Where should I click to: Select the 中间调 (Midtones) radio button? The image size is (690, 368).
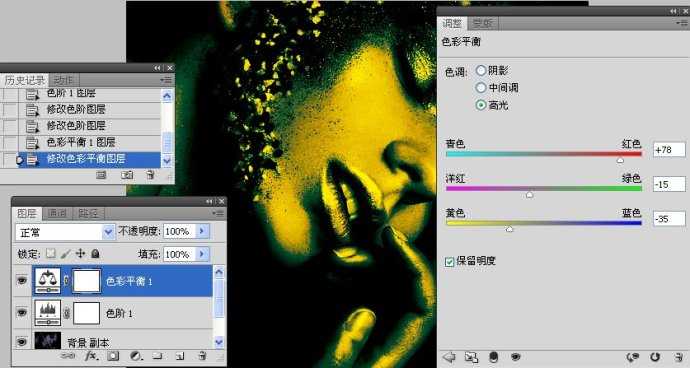[481, 88]
